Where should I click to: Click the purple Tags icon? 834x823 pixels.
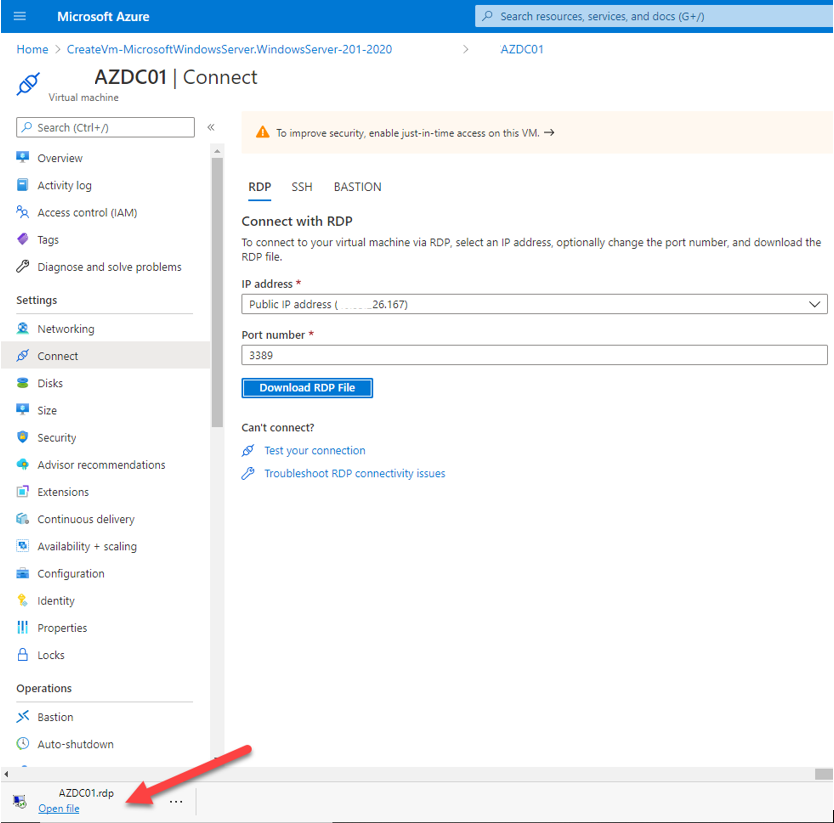tap(22, 239)
